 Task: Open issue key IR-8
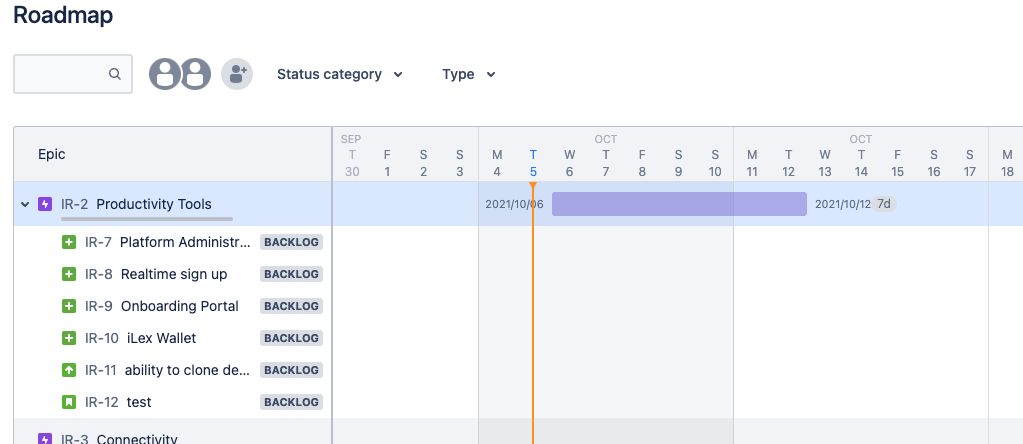99,274
